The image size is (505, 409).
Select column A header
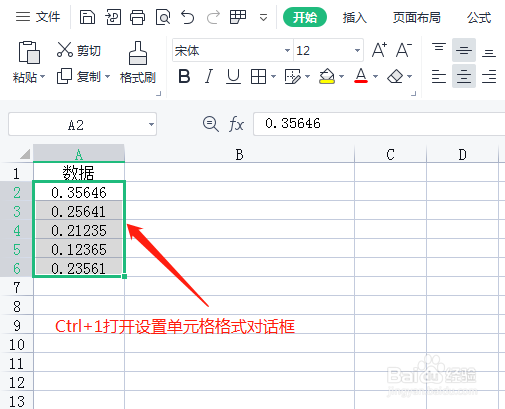(x=79, y=154)
